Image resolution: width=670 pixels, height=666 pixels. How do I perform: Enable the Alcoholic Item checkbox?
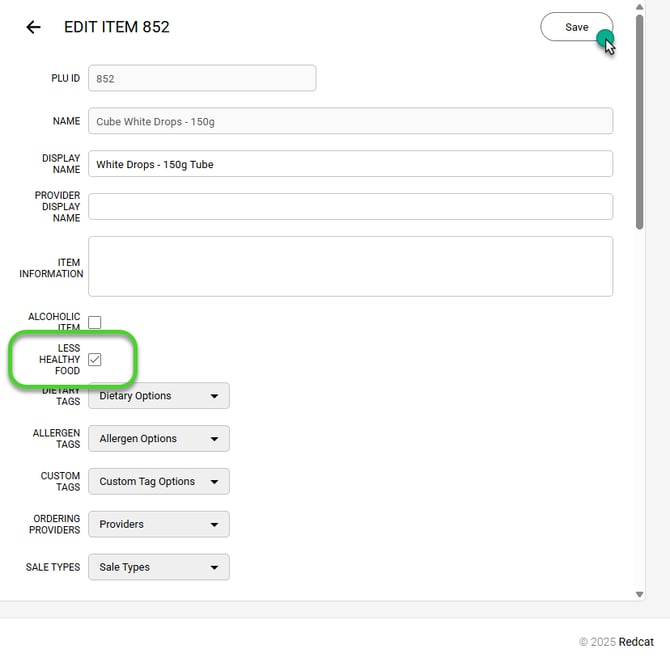click(x=95, y=322)
